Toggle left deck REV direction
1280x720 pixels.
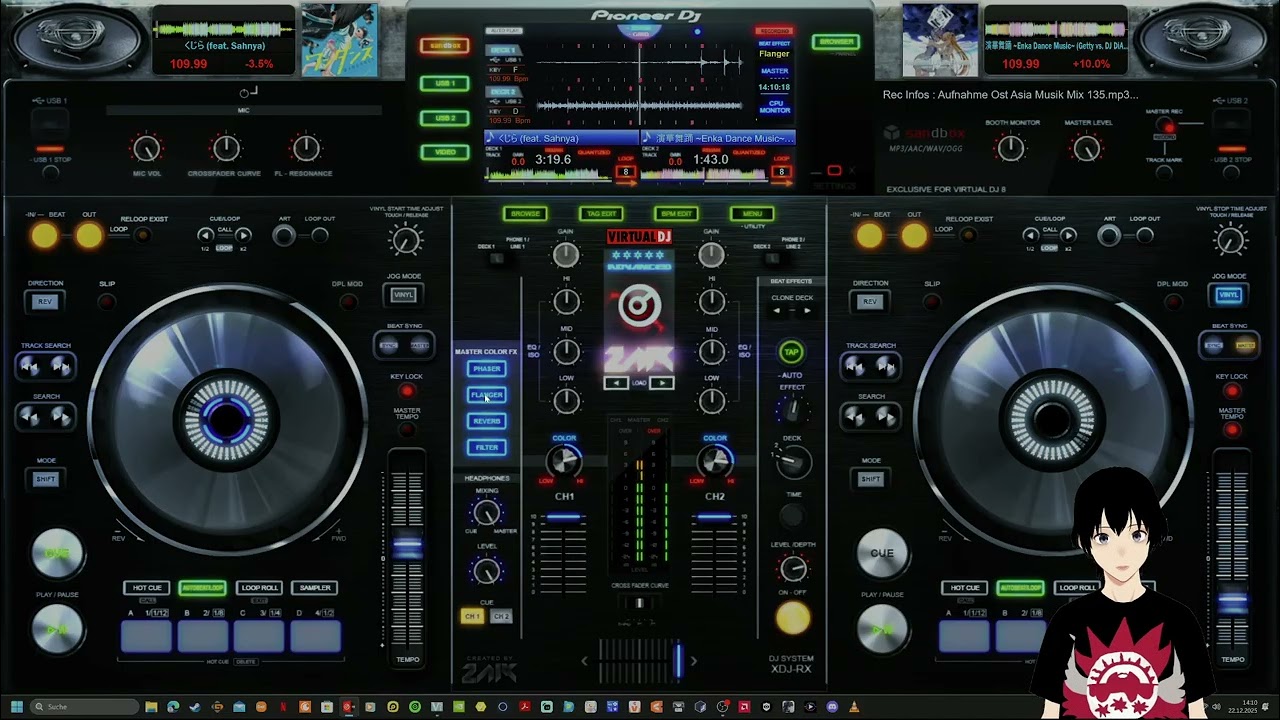point(45,301)
